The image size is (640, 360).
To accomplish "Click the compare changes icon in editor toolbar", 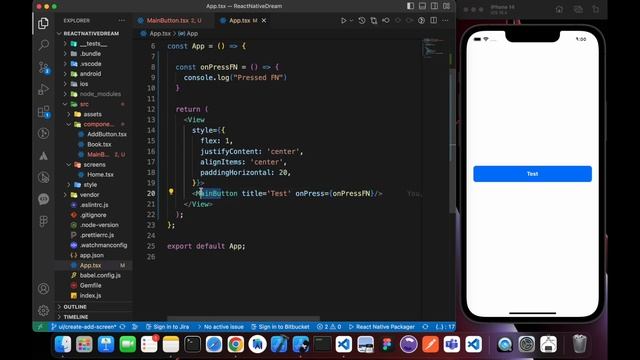I will pos(373,20).
